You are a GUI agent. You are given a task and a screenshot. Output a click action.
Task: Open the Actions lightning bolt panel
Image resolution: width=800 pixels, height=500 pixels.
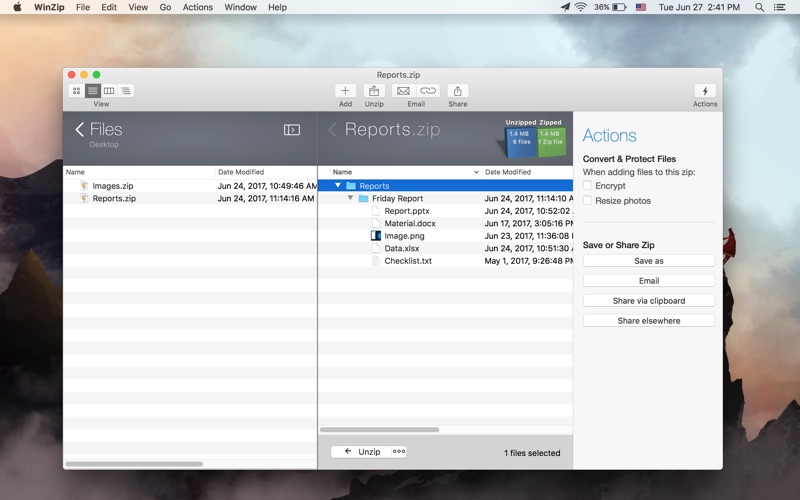click(704, 91)
